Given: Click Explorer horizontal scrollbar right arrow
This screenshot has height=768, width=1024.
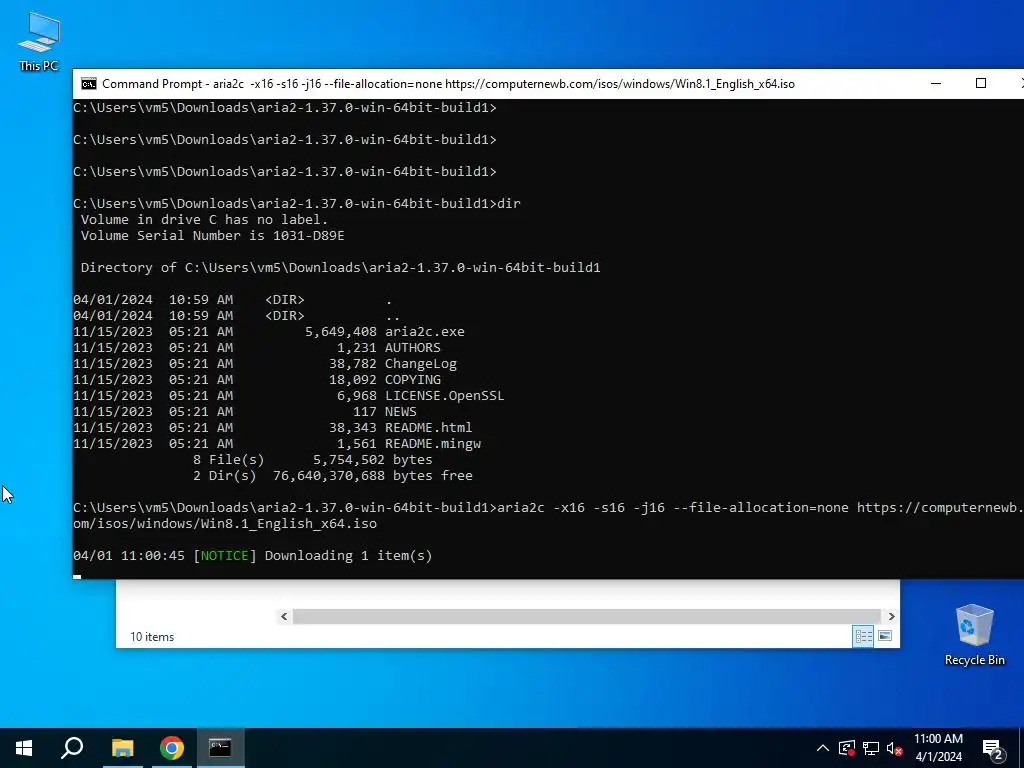Looking at the screenshot, I should click(x=891, y=616).
